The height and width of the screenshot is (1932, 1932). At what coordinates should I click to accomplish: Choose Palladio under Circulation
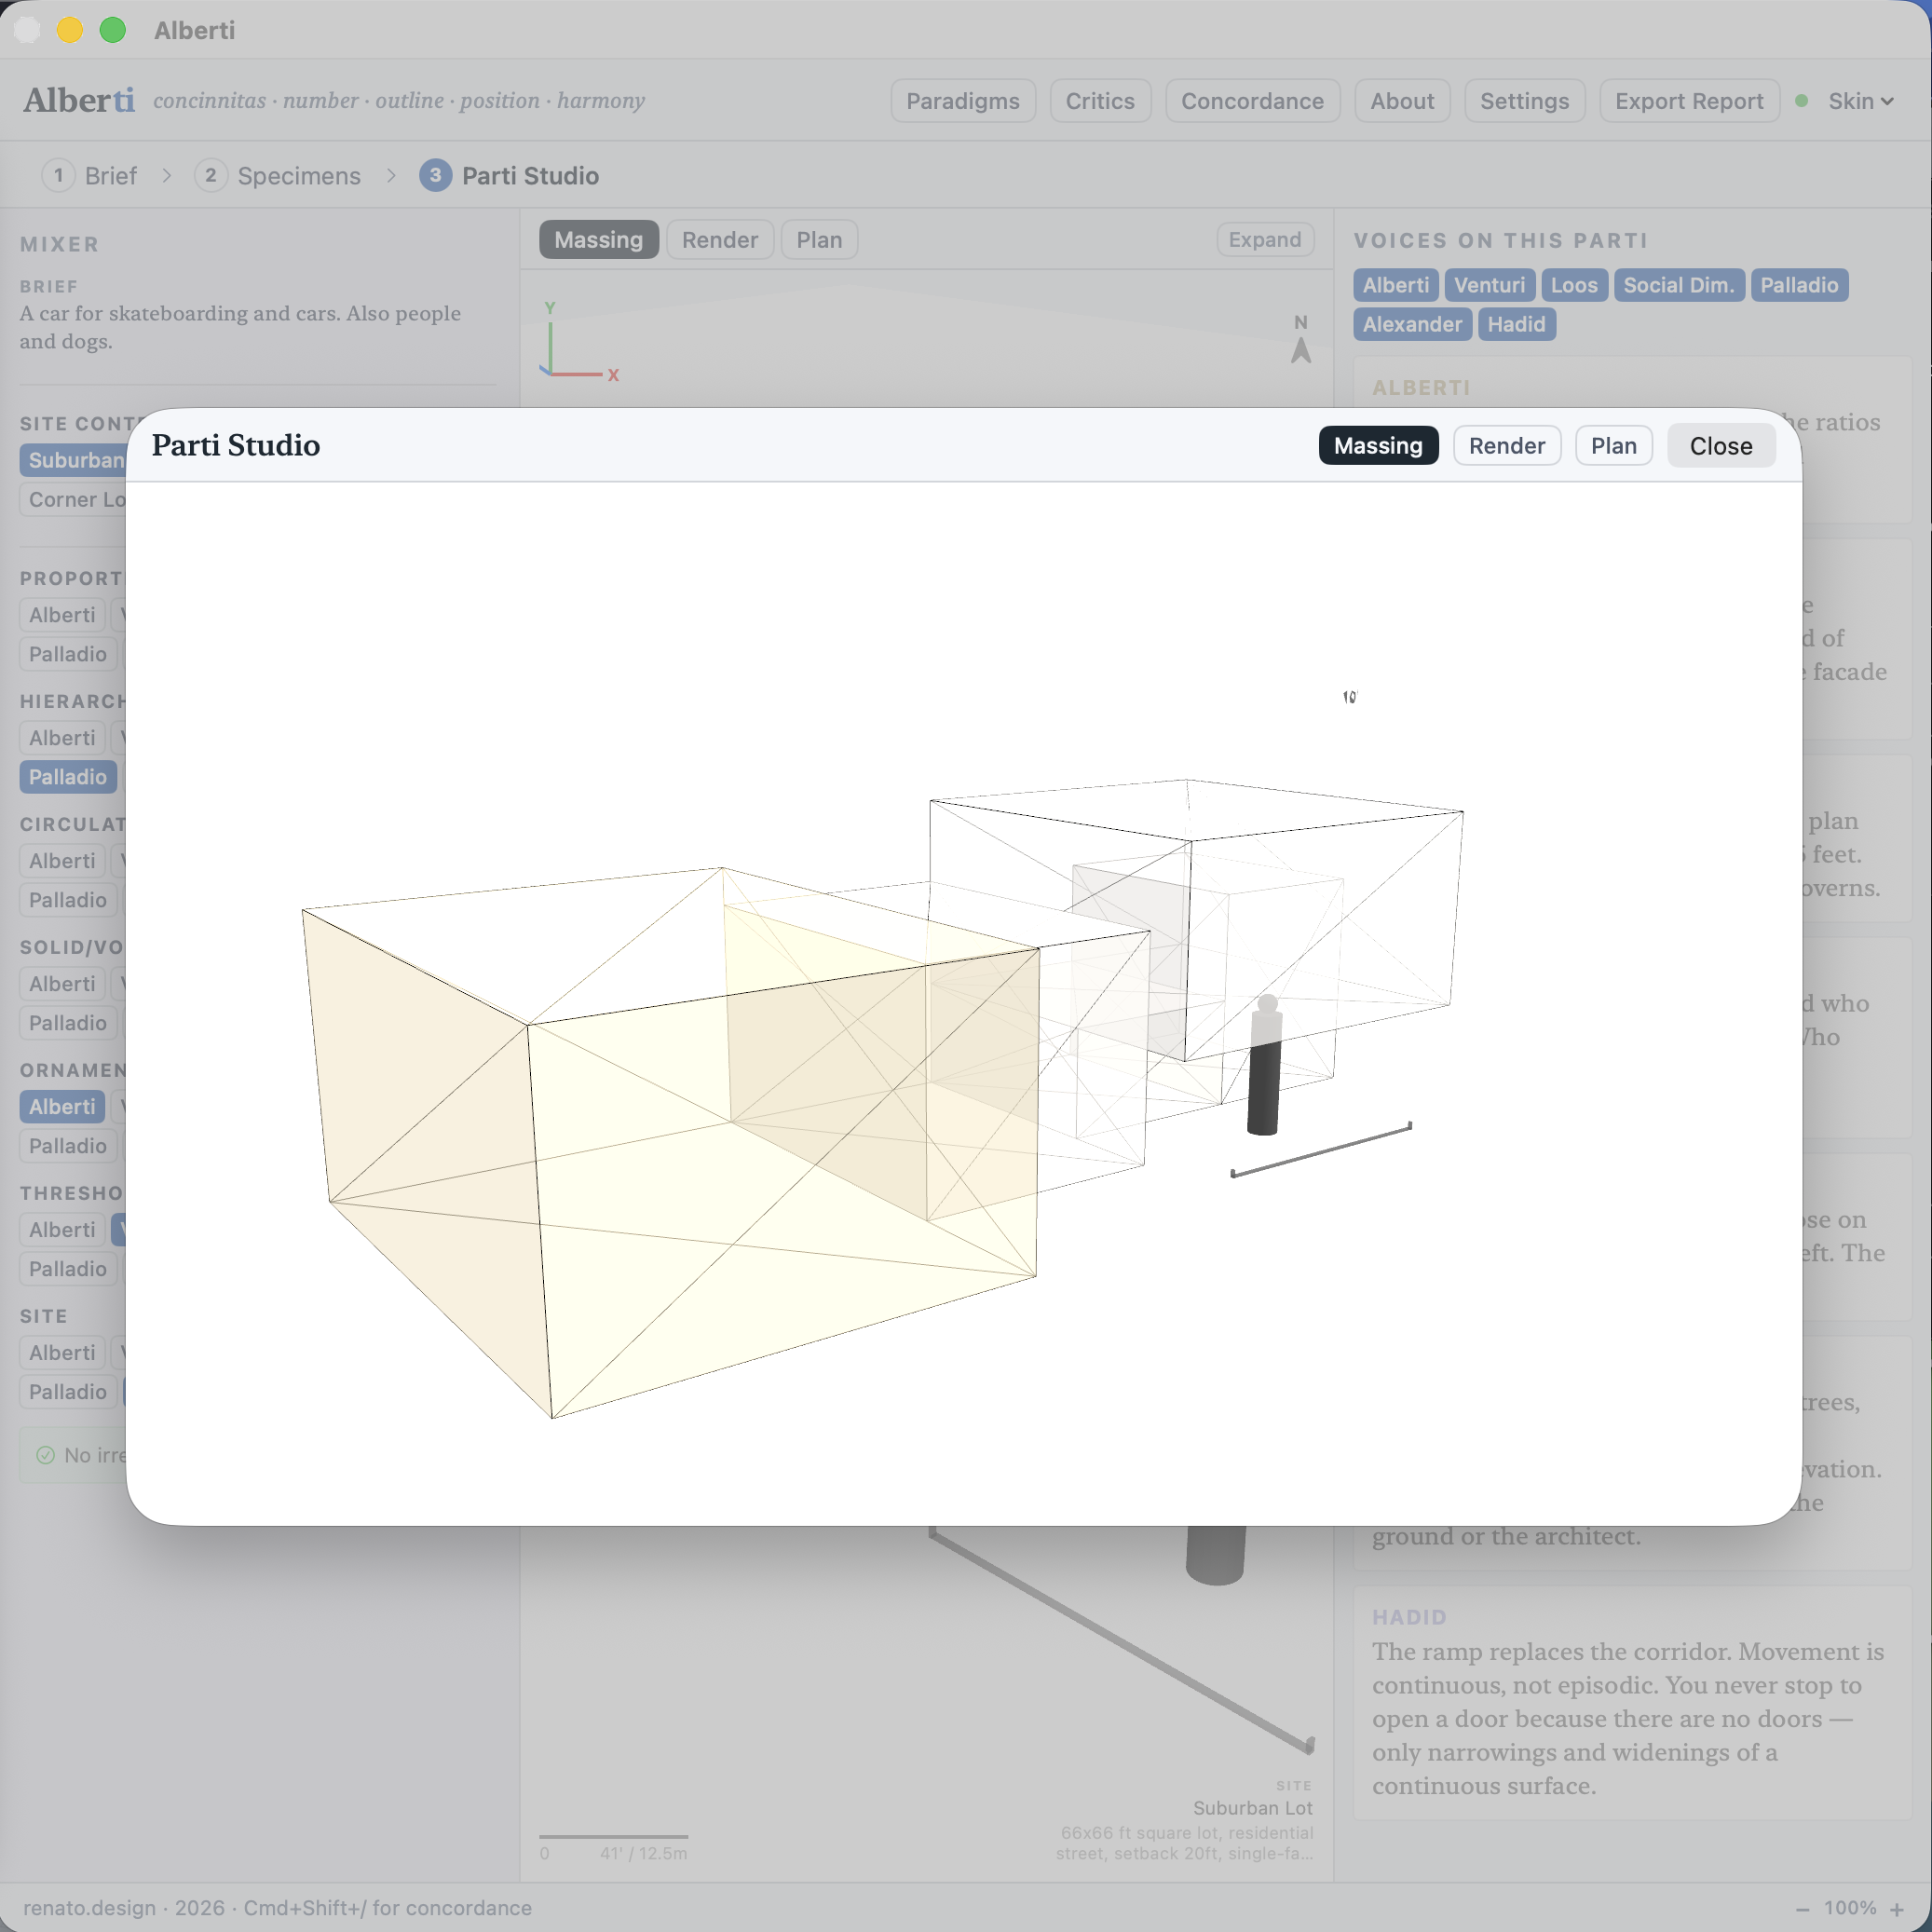[x=68, y=900]
